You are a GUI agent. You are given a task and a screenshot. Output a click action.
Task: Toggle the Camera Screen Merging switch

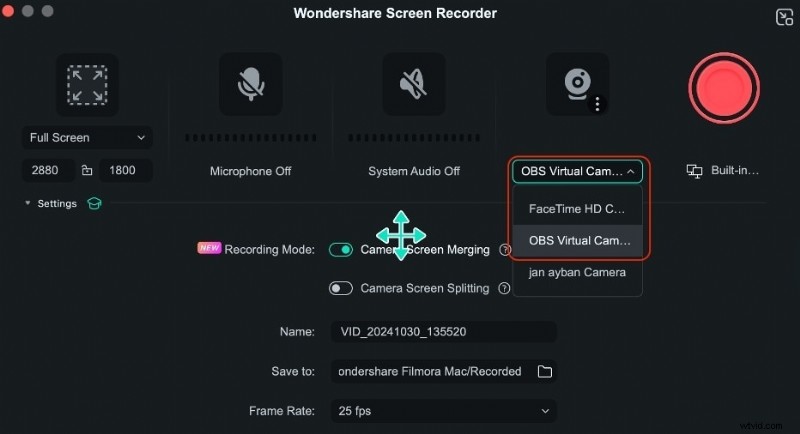click(x=341, y=250)
